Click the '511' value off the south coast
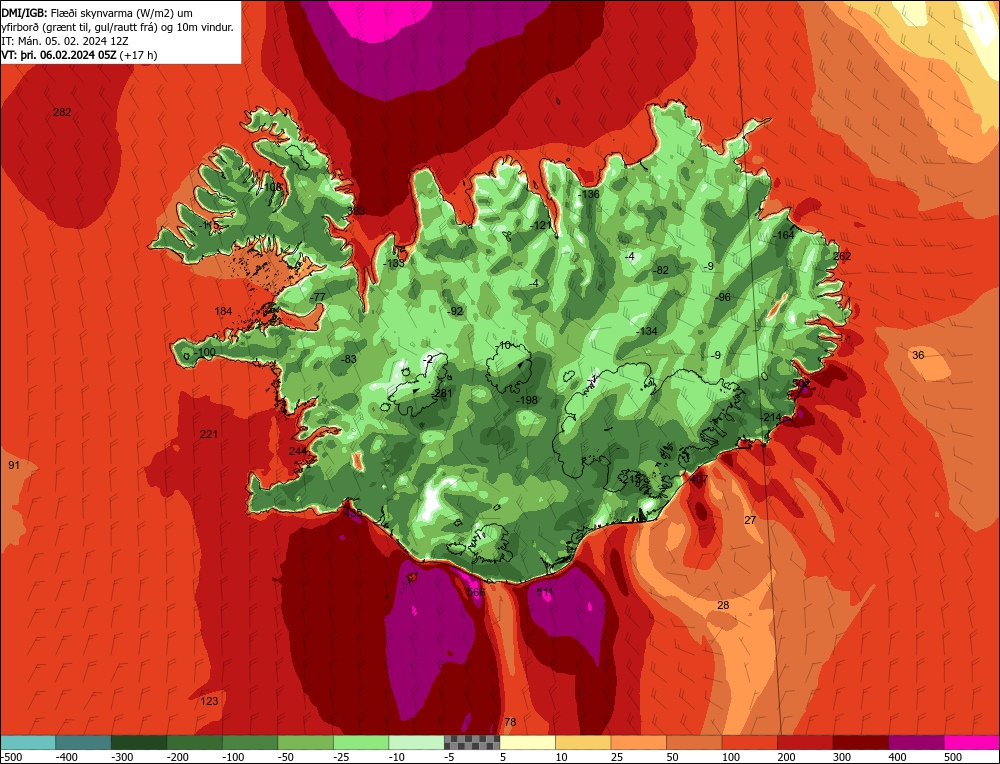Viewport: 1000px width, 764px height. 545,592
